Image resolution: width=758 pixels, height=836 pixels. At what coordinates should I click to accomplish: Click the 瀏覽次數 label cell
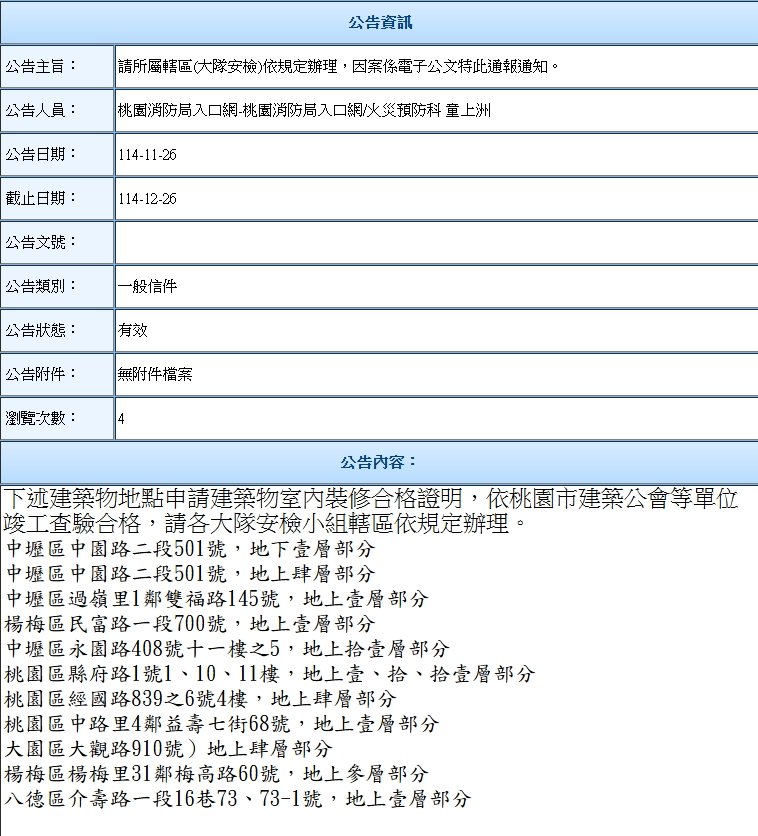point(57,418)
